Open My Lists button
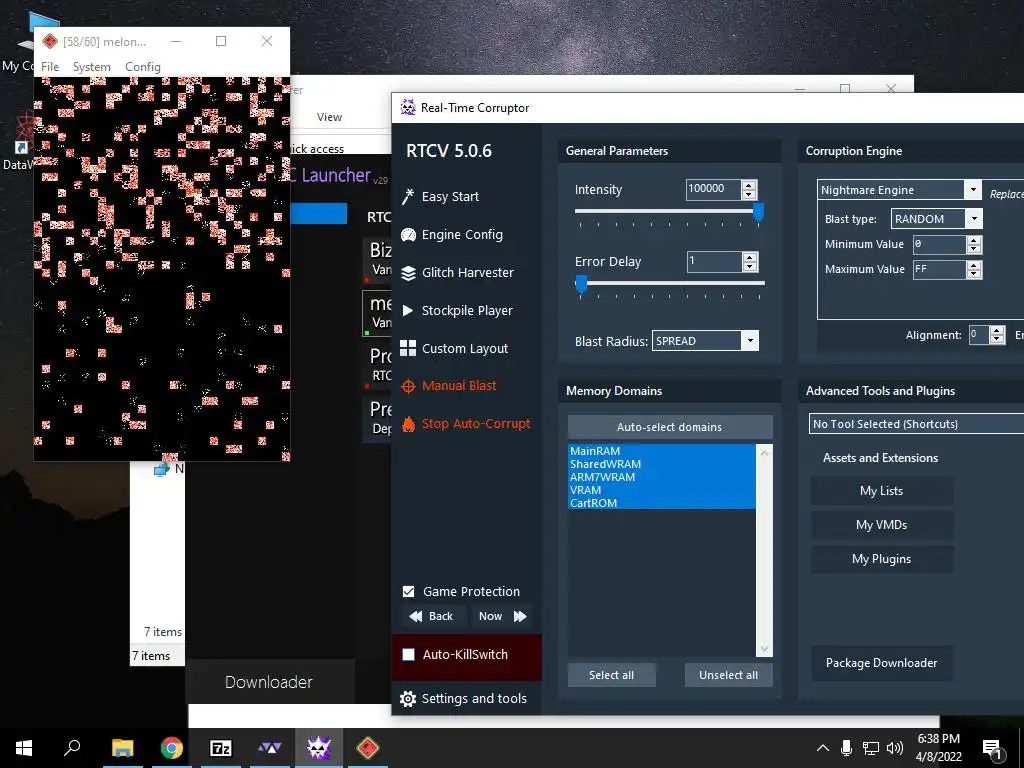This screenshot has height=768, width=1024. pyautogui.click(x=882, y=491)
